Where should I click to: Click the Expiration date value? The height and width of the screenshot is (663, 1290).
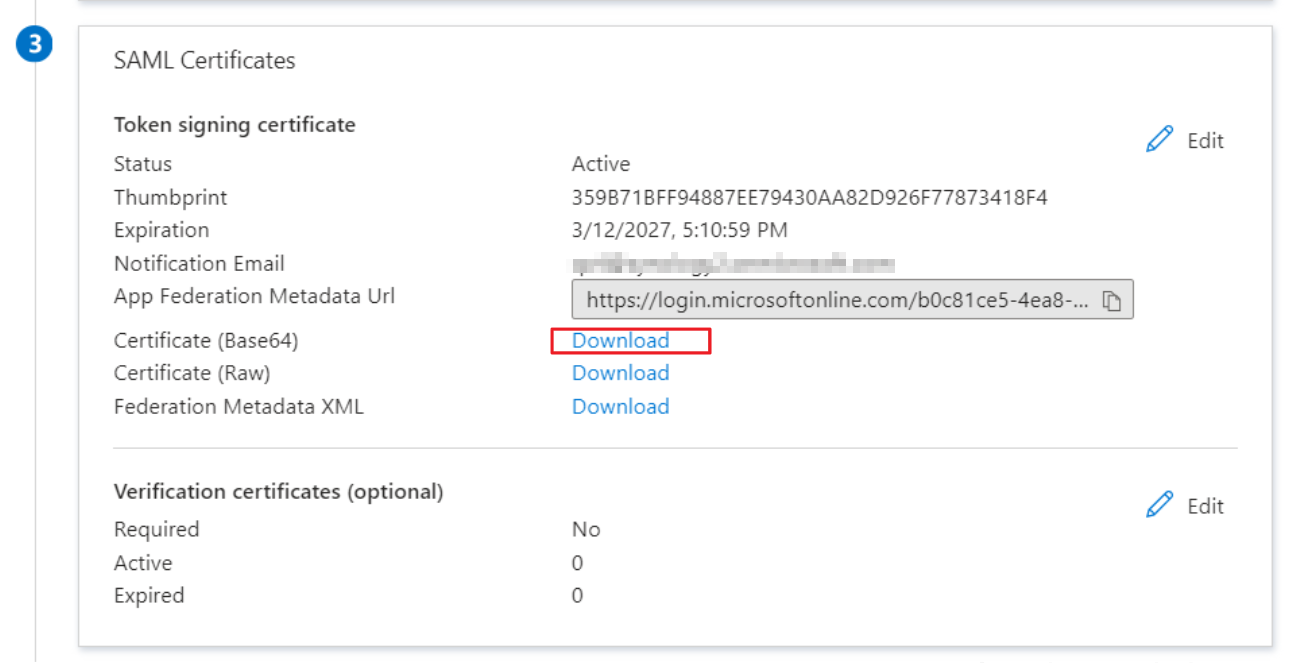(x=679, y=230)
